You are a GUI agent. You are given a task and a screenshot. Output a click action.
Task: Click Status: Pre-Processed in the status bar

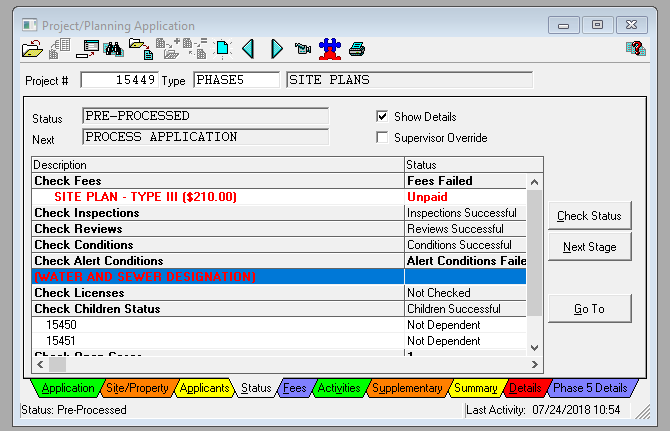point(74,410)
